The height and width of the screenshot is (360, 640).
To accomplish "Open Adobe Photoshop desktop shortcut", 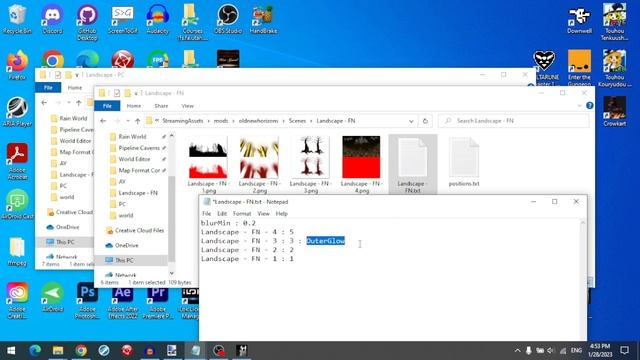I will [87, 300].
